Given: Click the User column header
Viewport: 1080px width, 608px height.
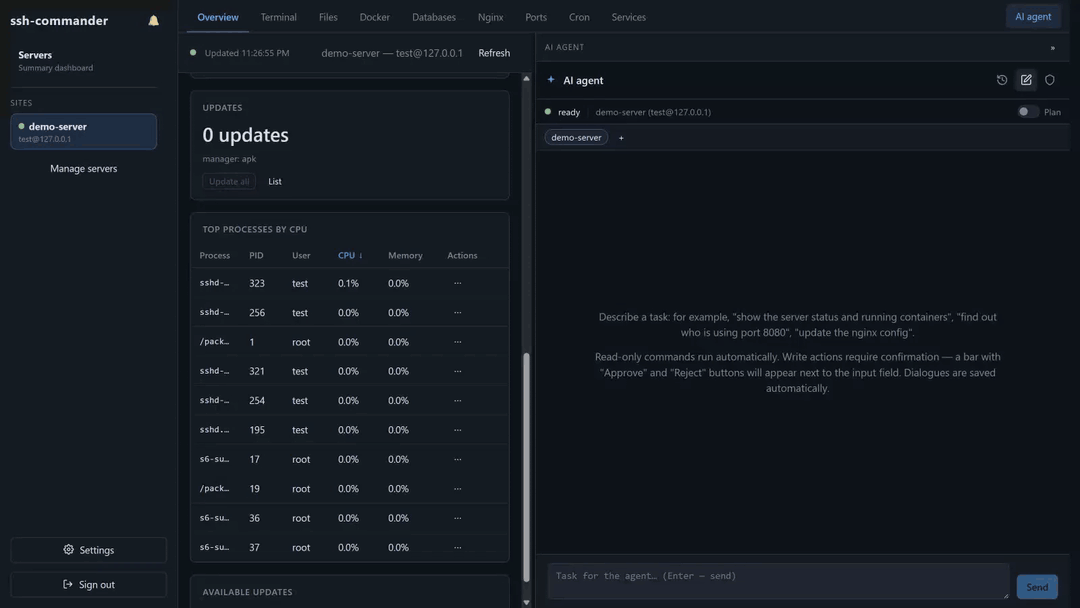Looking at the screenshot, I should click(301, 255).
